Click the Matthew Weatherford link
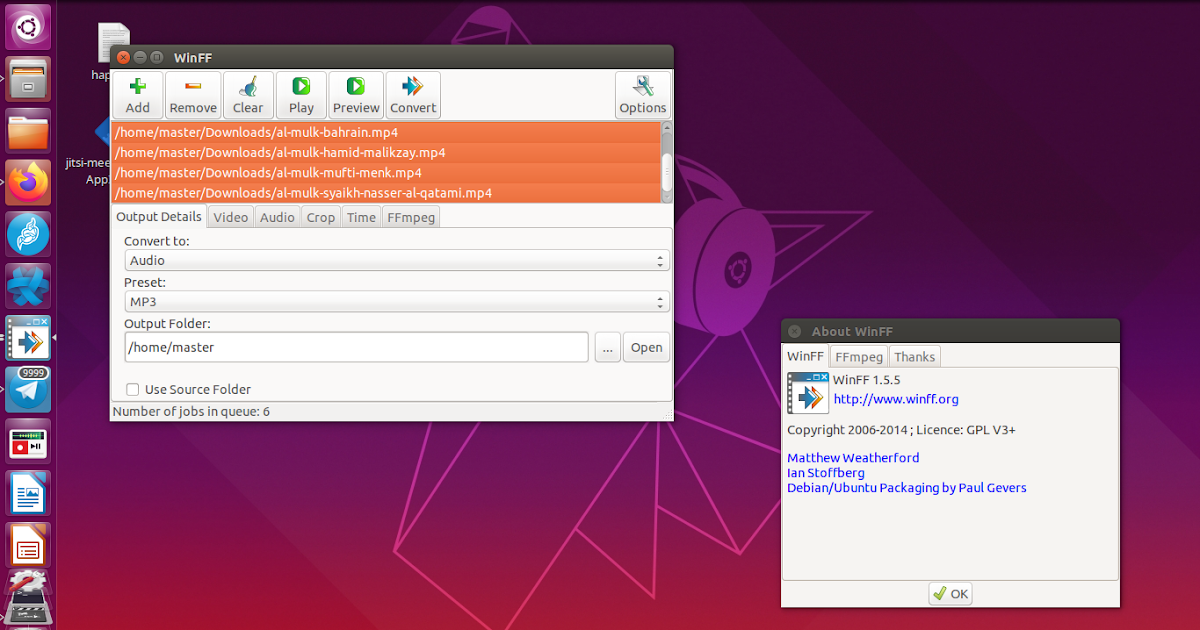The image size is (1200, 630). coord(853,457)
